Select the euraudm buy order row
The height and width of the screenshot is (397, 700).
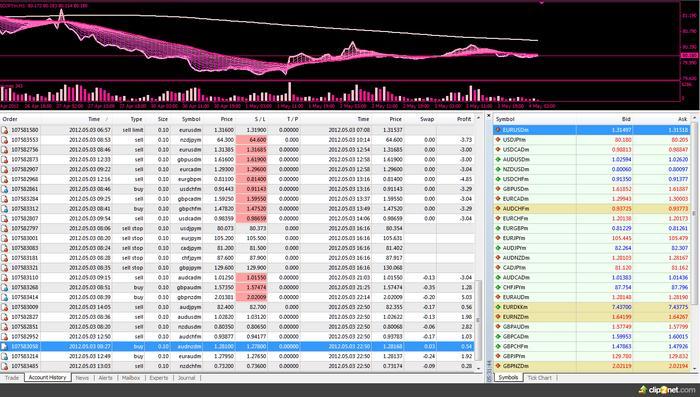pos(237,356)
